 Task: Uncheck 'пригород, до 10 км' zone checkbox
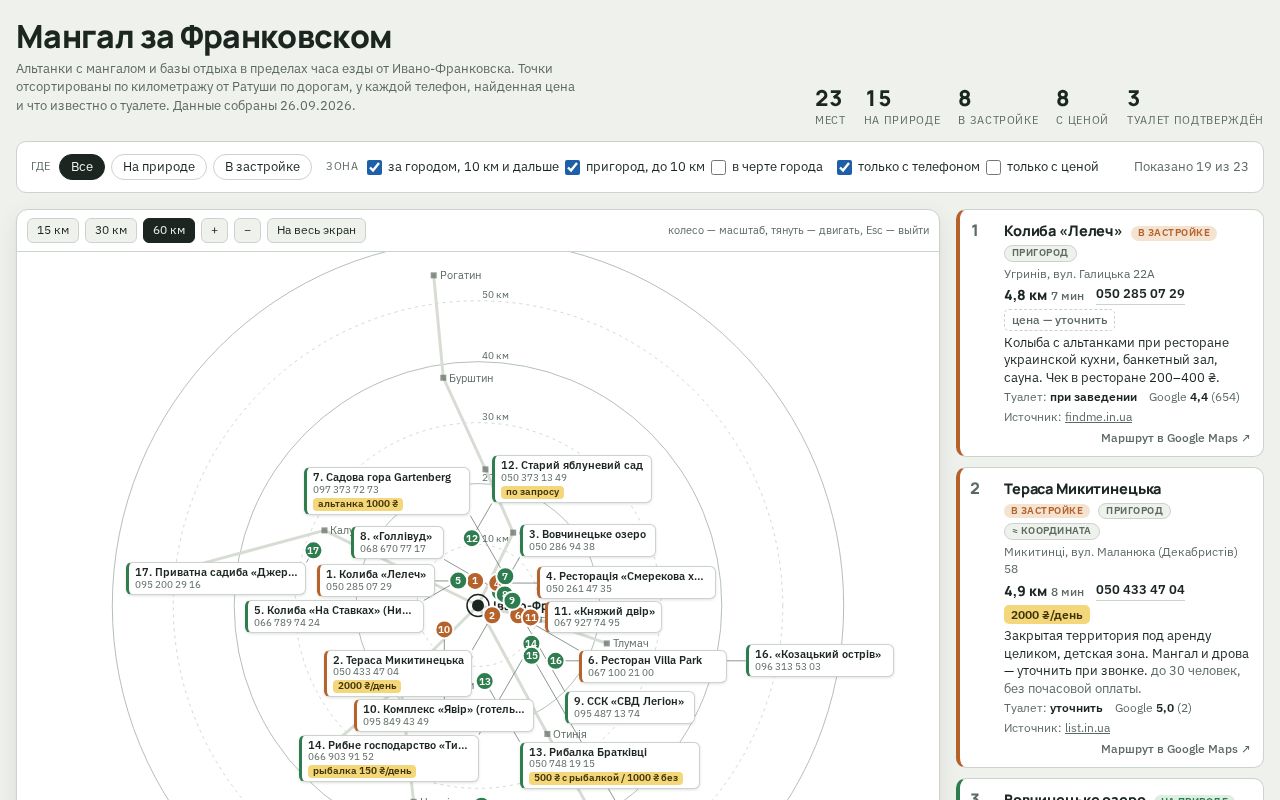click(573, 167)
